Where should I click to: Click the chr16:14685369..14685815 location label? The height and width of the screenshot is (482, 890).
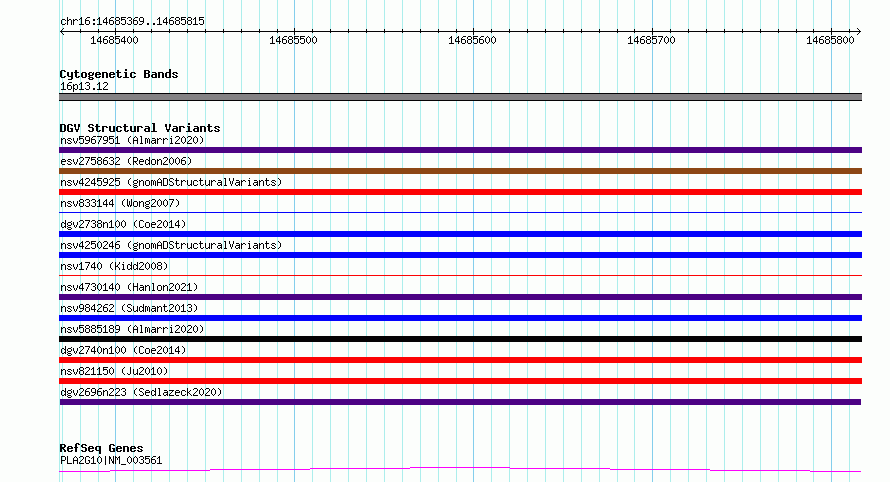132,22
